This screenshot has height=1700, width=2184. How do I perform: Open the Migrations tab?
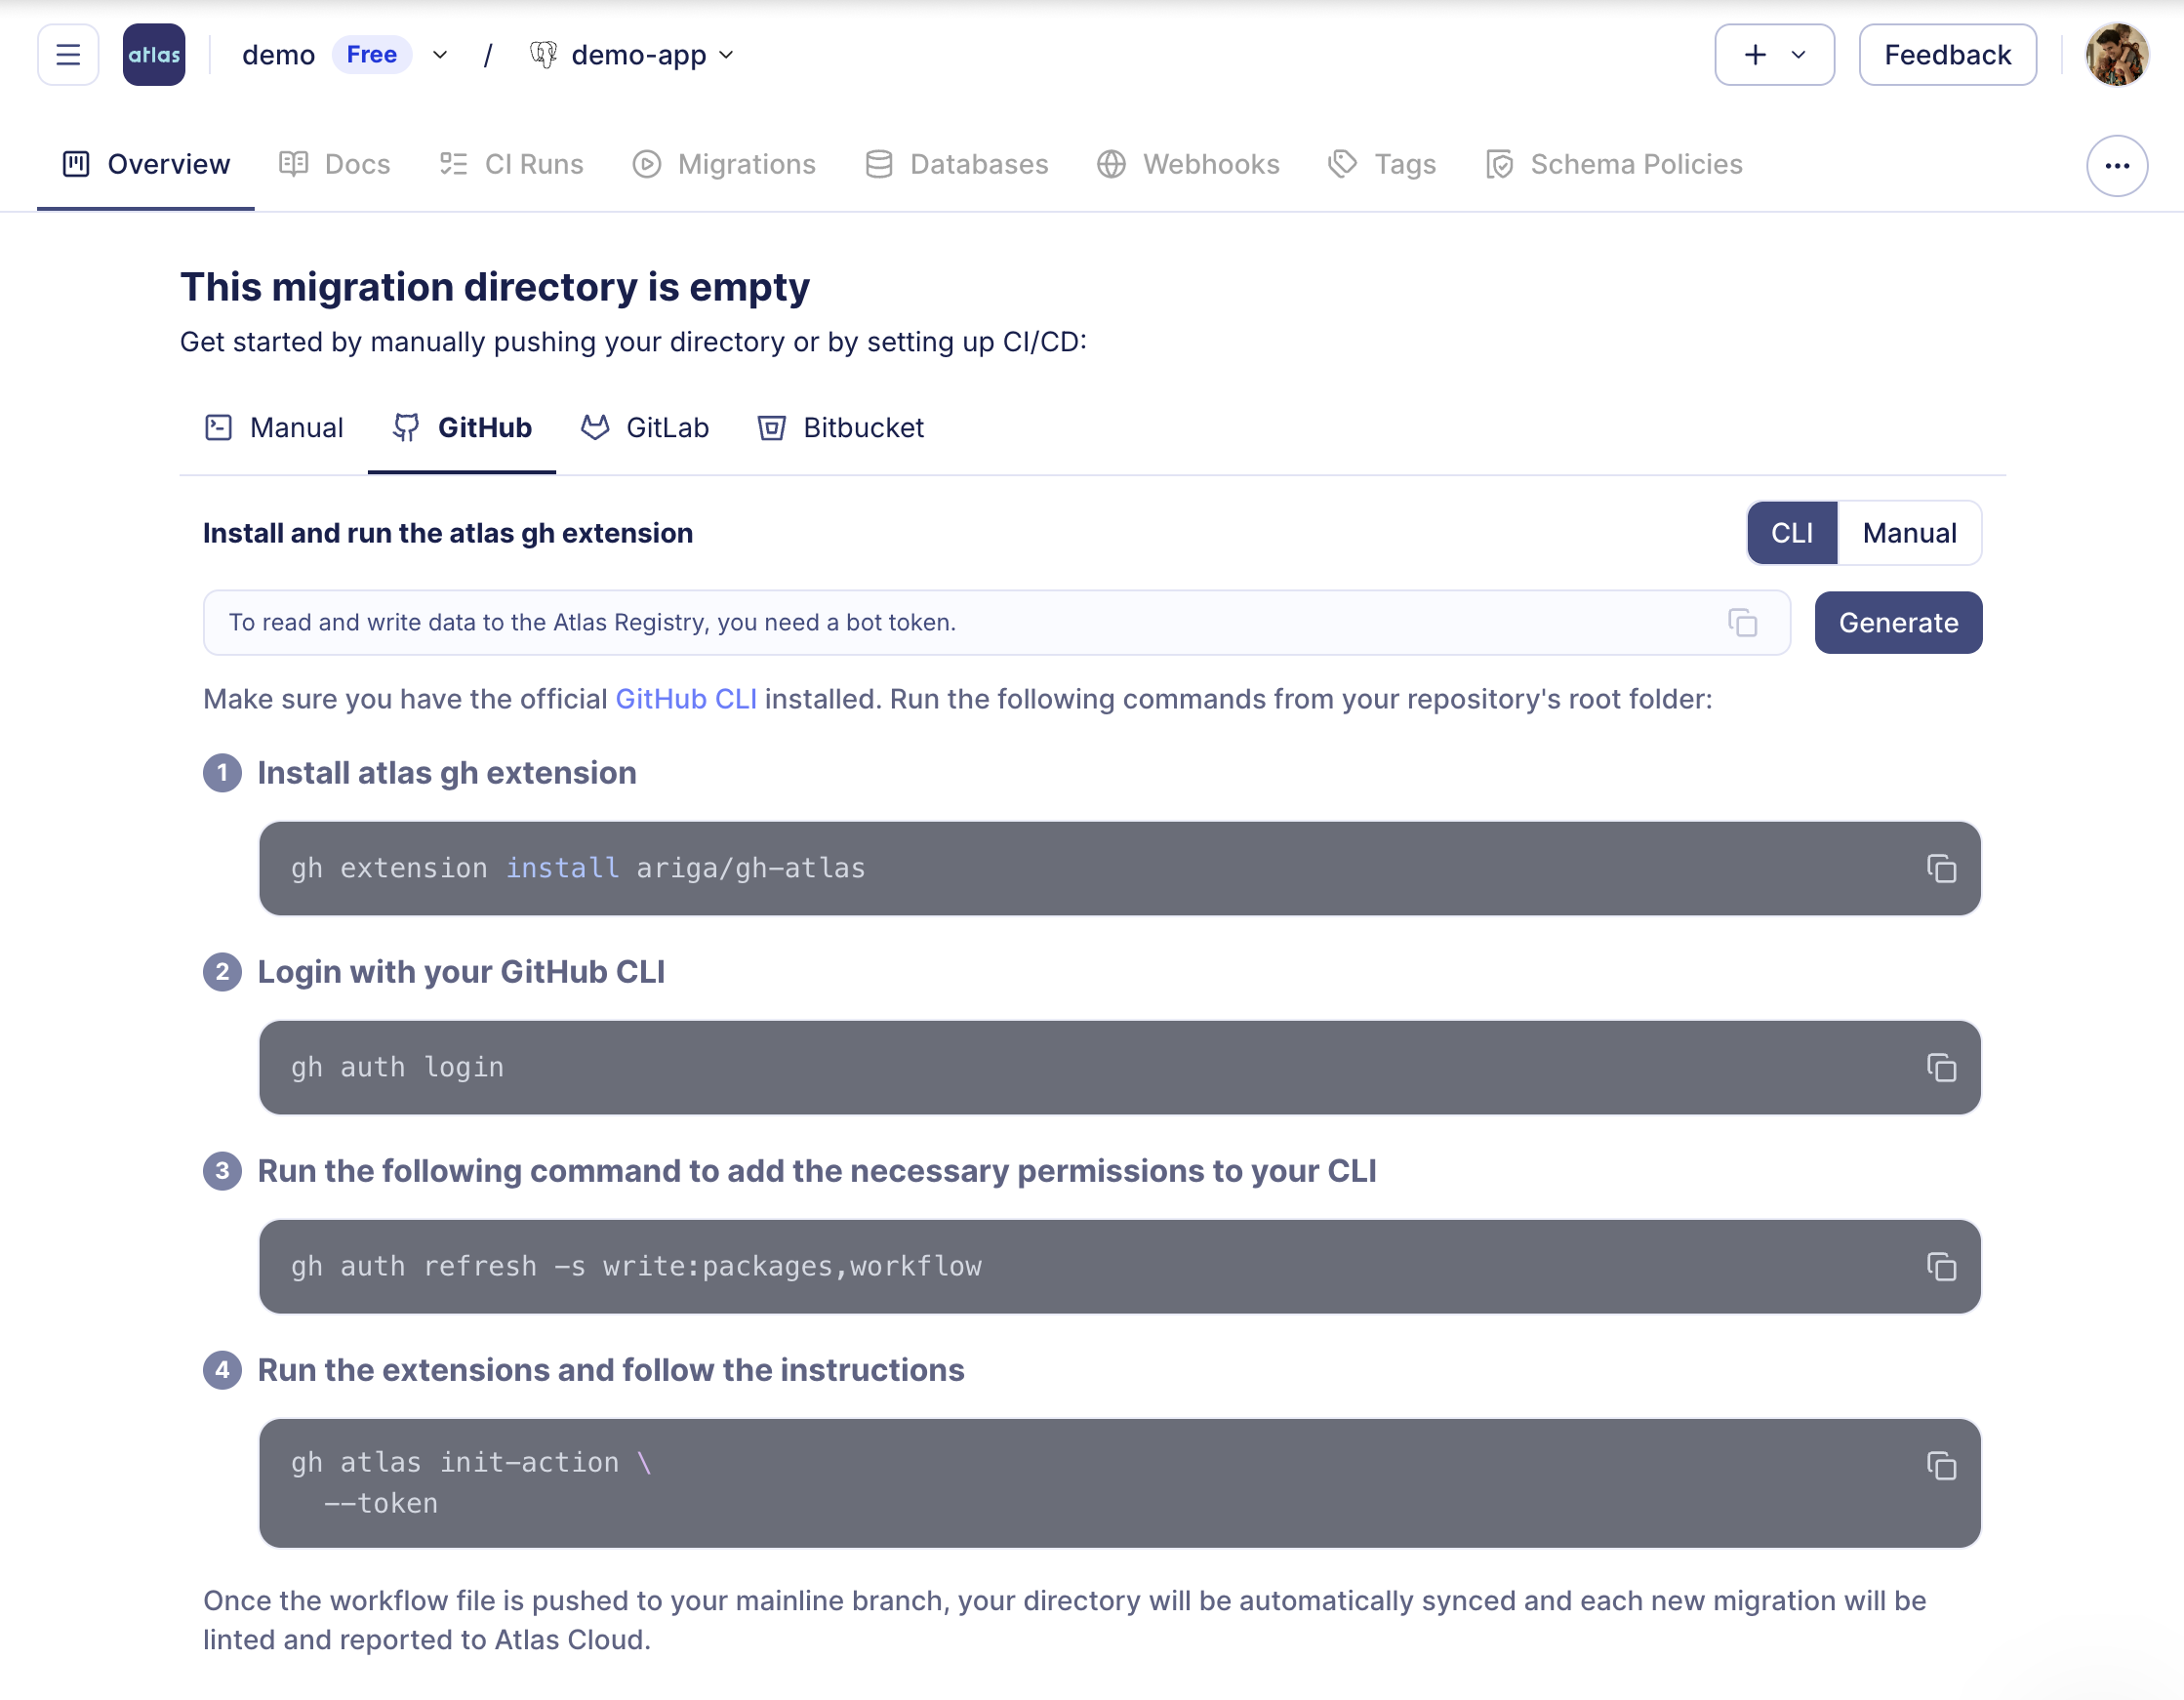click(x=725, y=164)
